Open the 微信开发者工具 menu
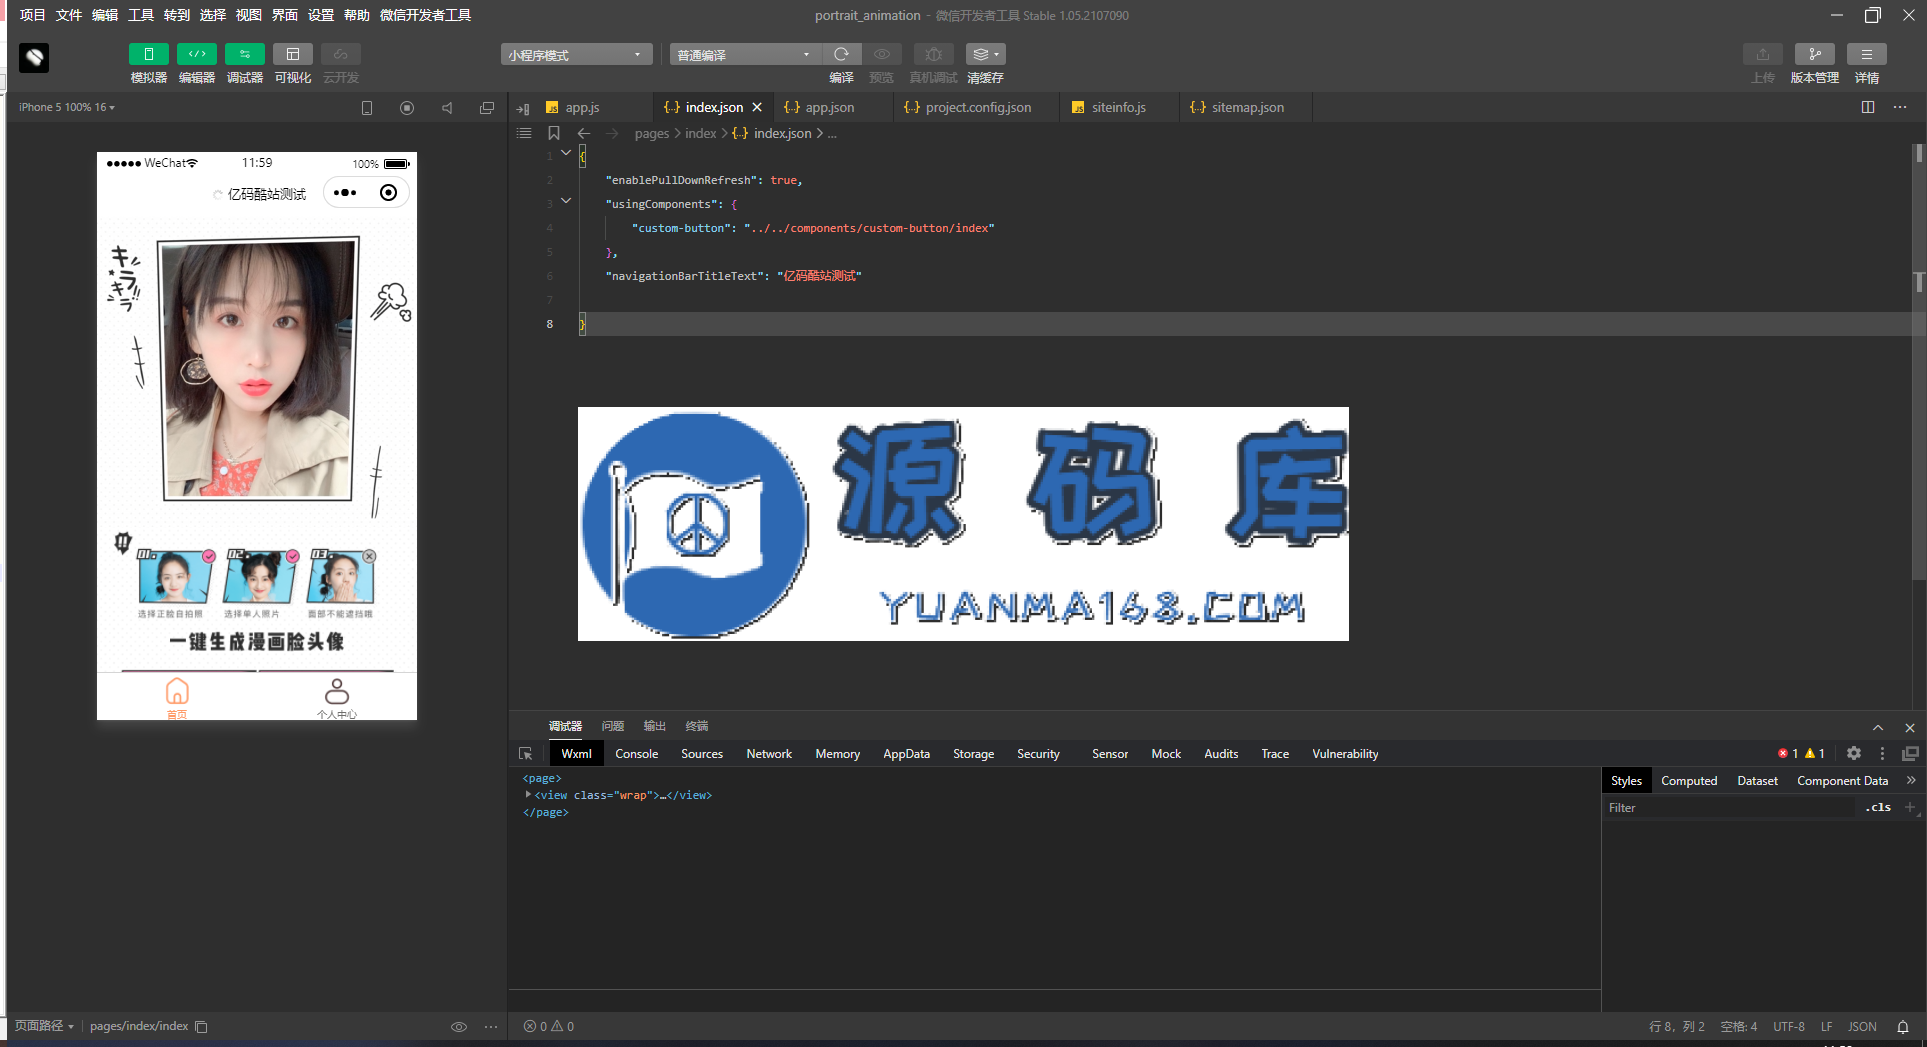 point(425,15)
